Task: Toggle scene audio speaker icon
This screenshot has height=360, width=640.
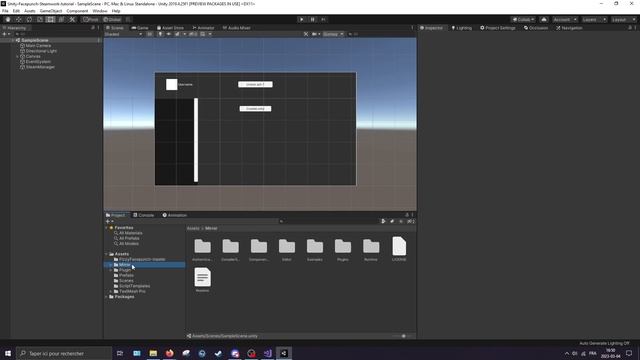Action: [x=169, y=34]
